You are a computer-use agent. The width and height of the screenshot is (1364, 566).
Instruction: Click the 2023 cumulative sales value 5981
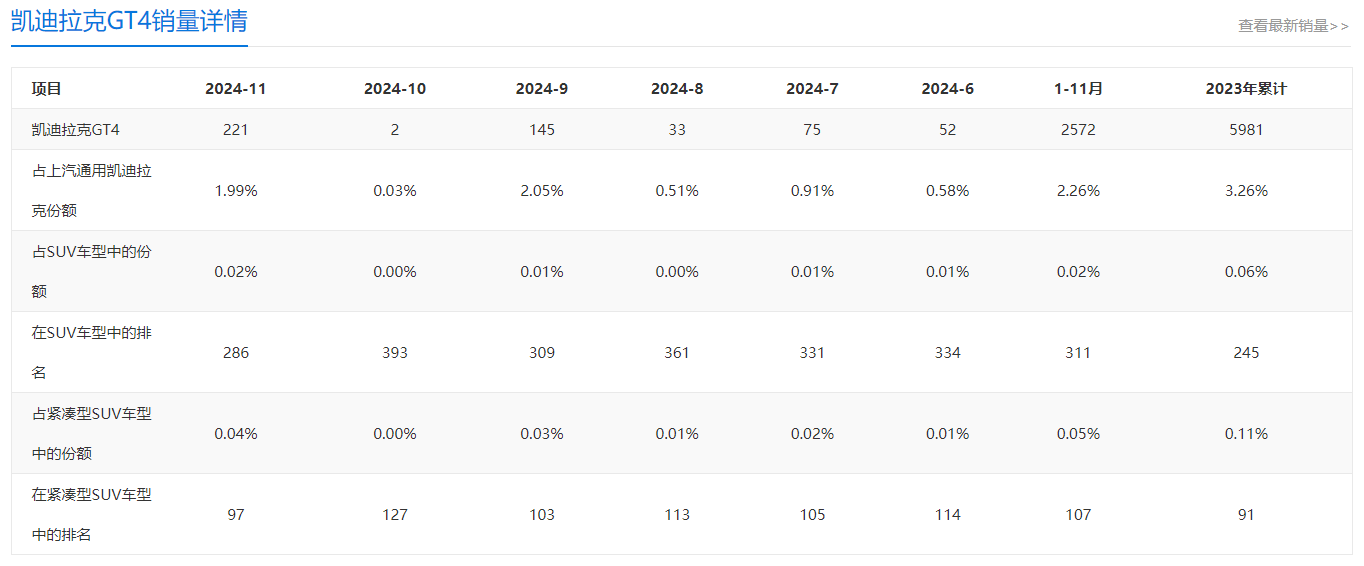tap(1246, 130)
